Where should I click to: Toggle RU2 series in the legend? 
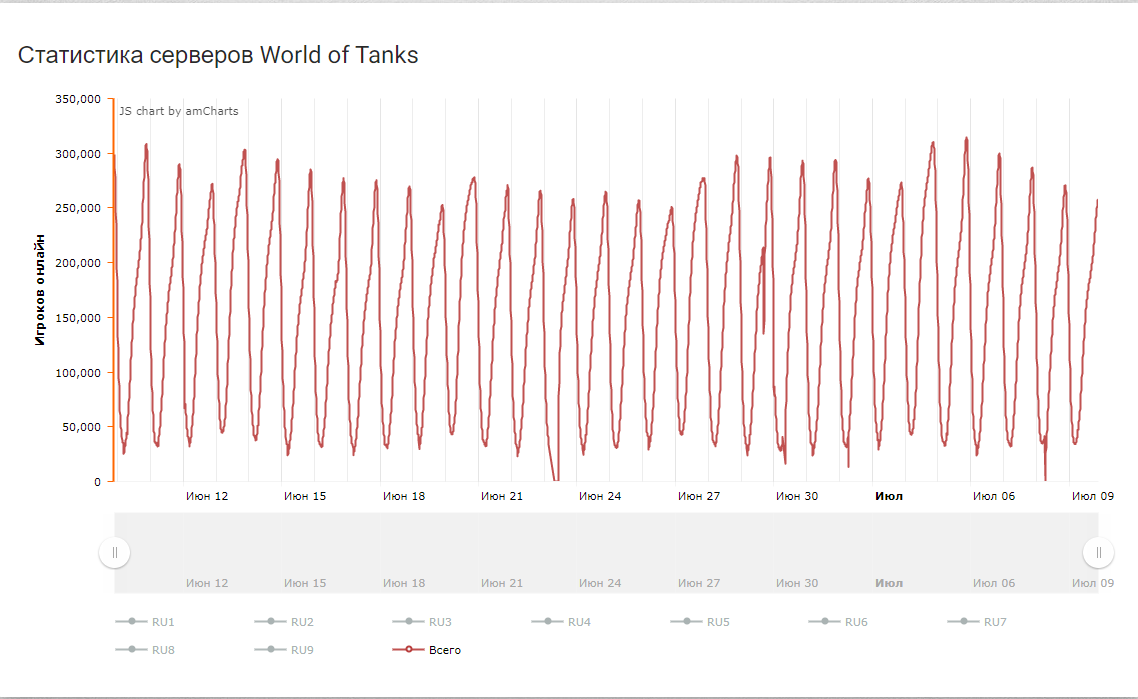[x=284, y=621]
